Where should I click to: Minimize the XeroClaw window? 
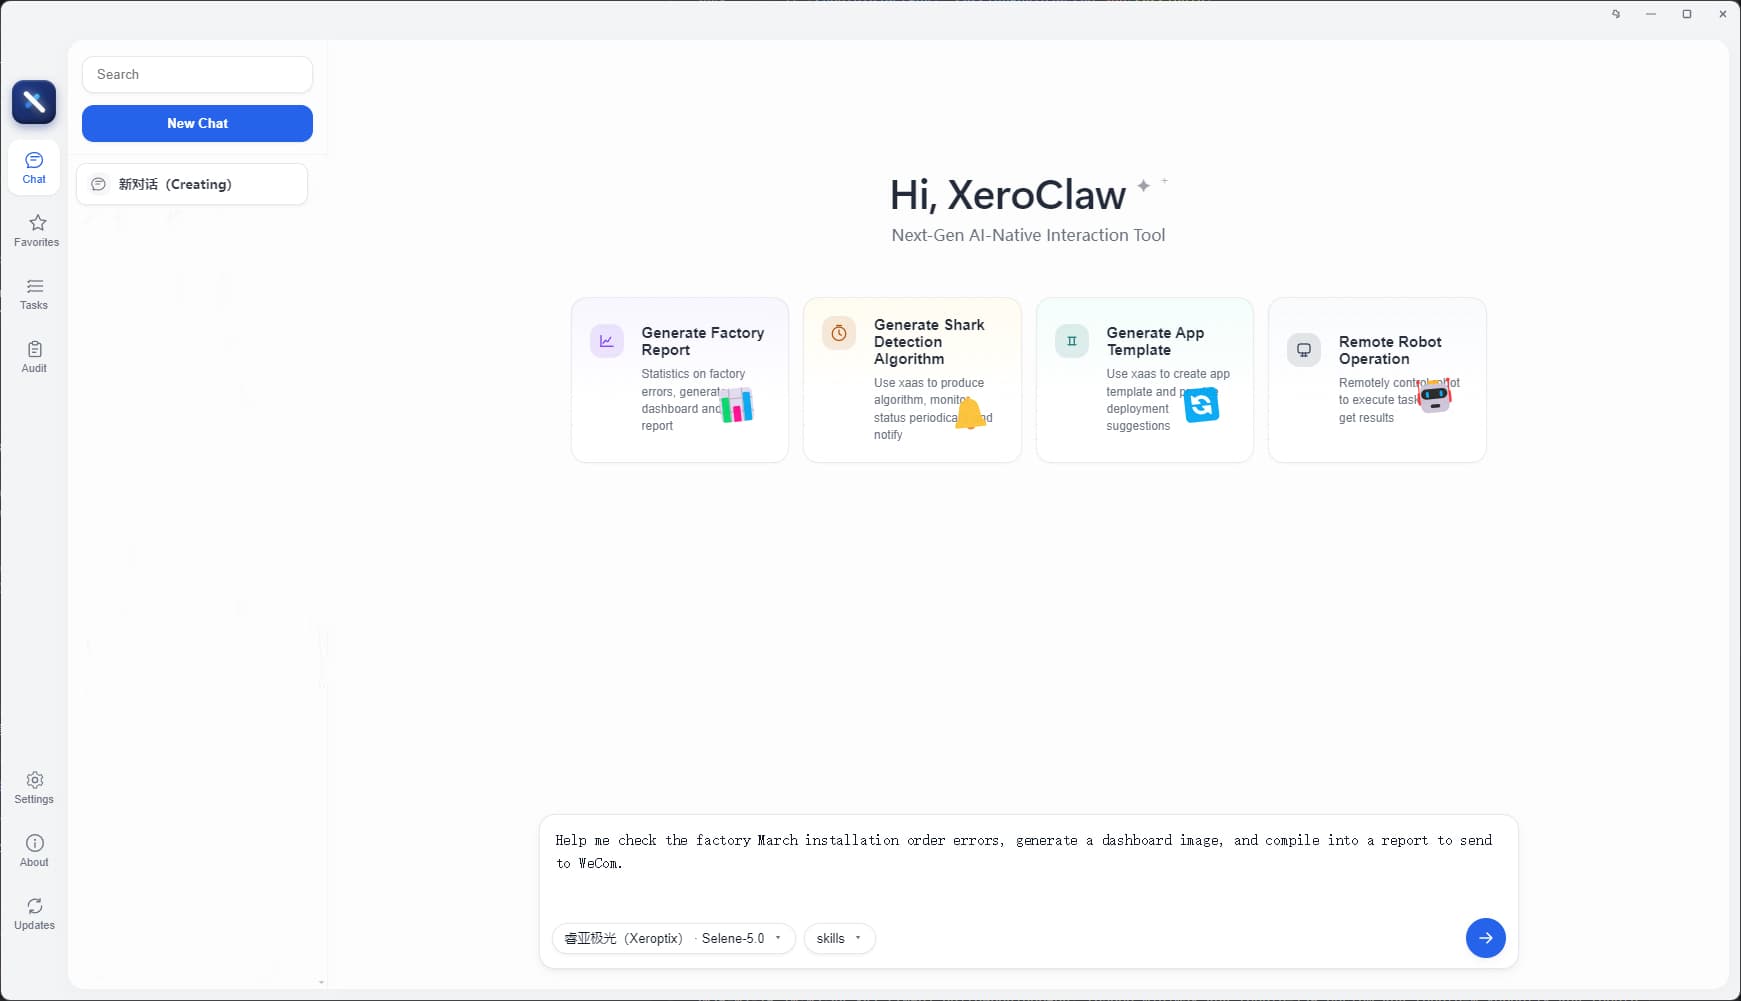click(1651, 14)
